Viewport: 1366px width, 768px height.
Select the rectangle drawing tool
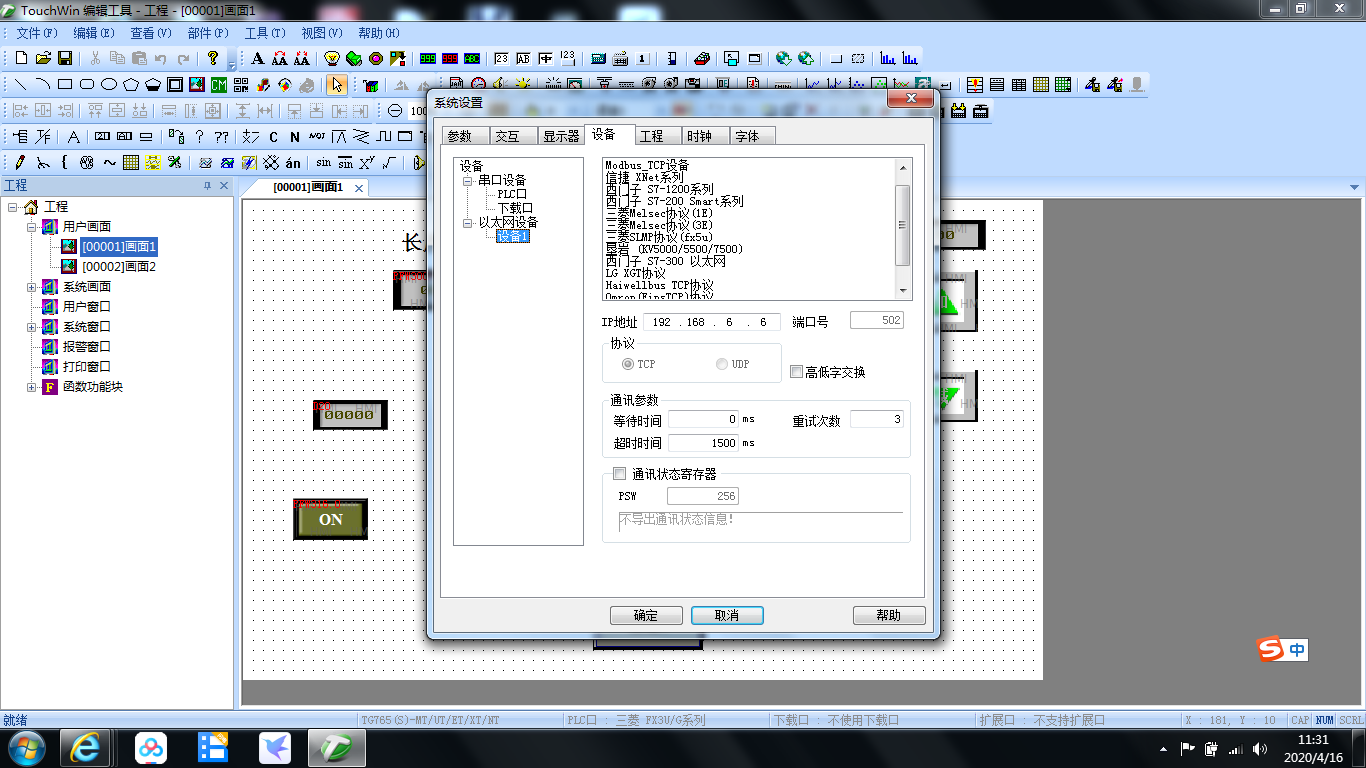coord(65,84)
